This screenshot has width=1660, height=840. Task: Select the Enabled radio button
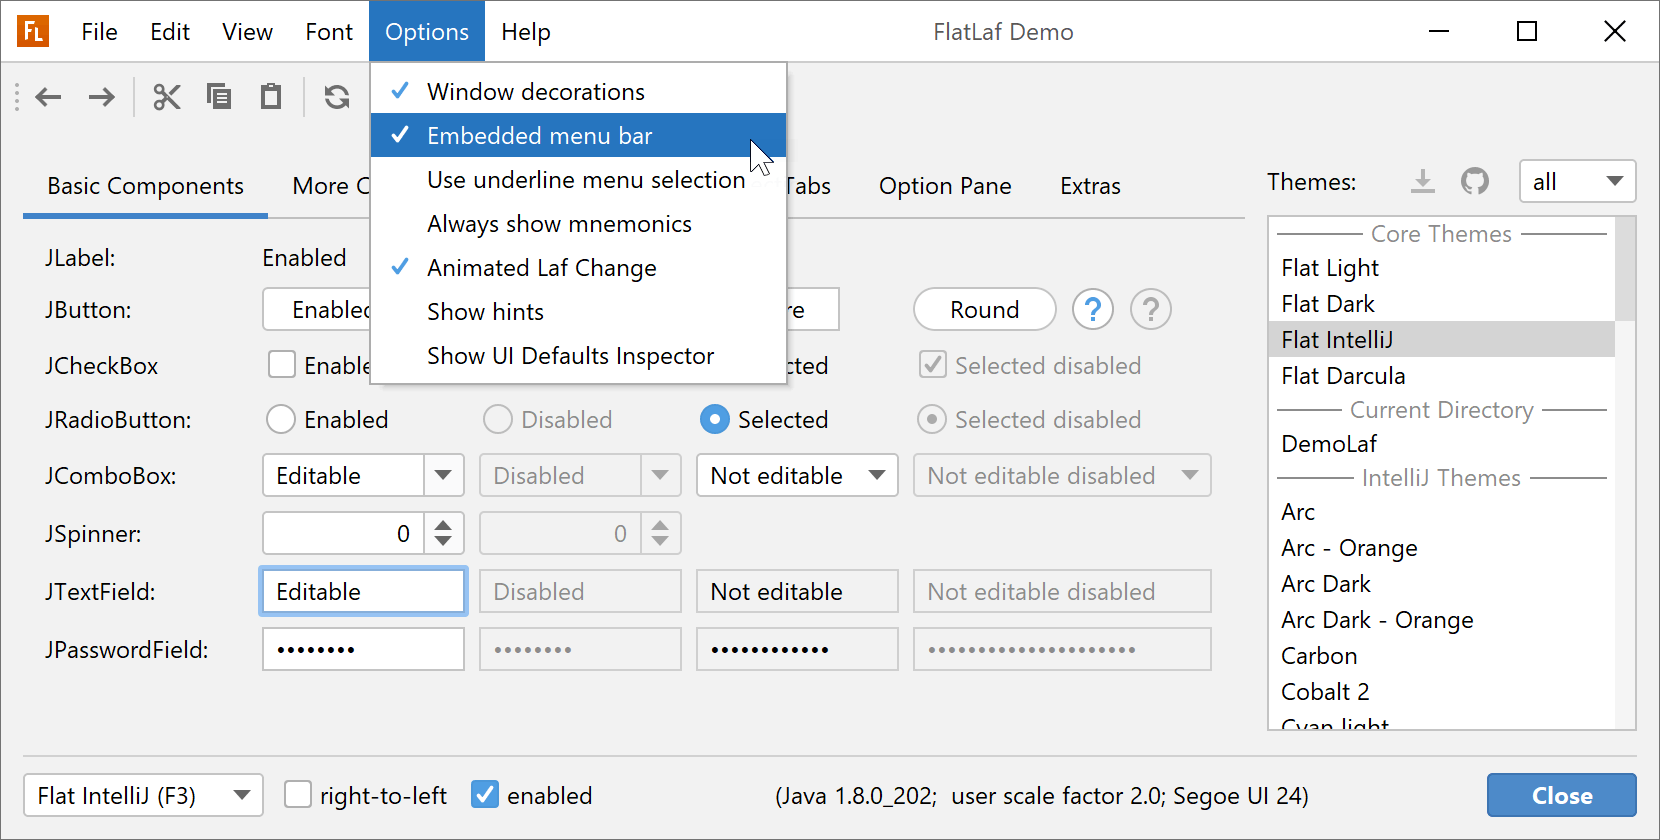(x=281, y=419)
